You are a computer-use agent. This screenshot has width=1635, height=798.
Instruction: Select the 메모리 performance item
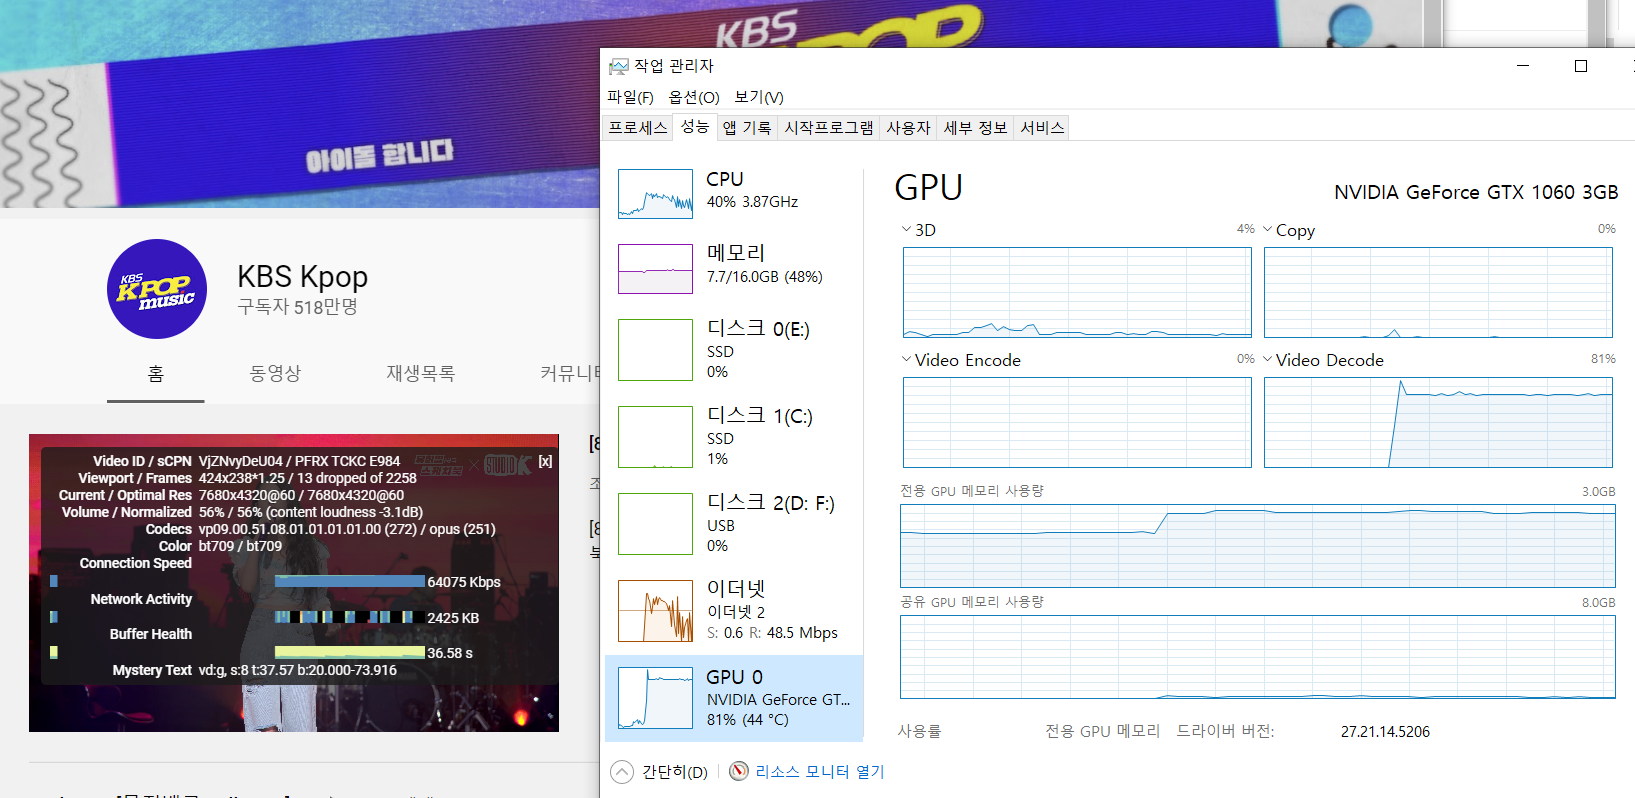point(734,269)
